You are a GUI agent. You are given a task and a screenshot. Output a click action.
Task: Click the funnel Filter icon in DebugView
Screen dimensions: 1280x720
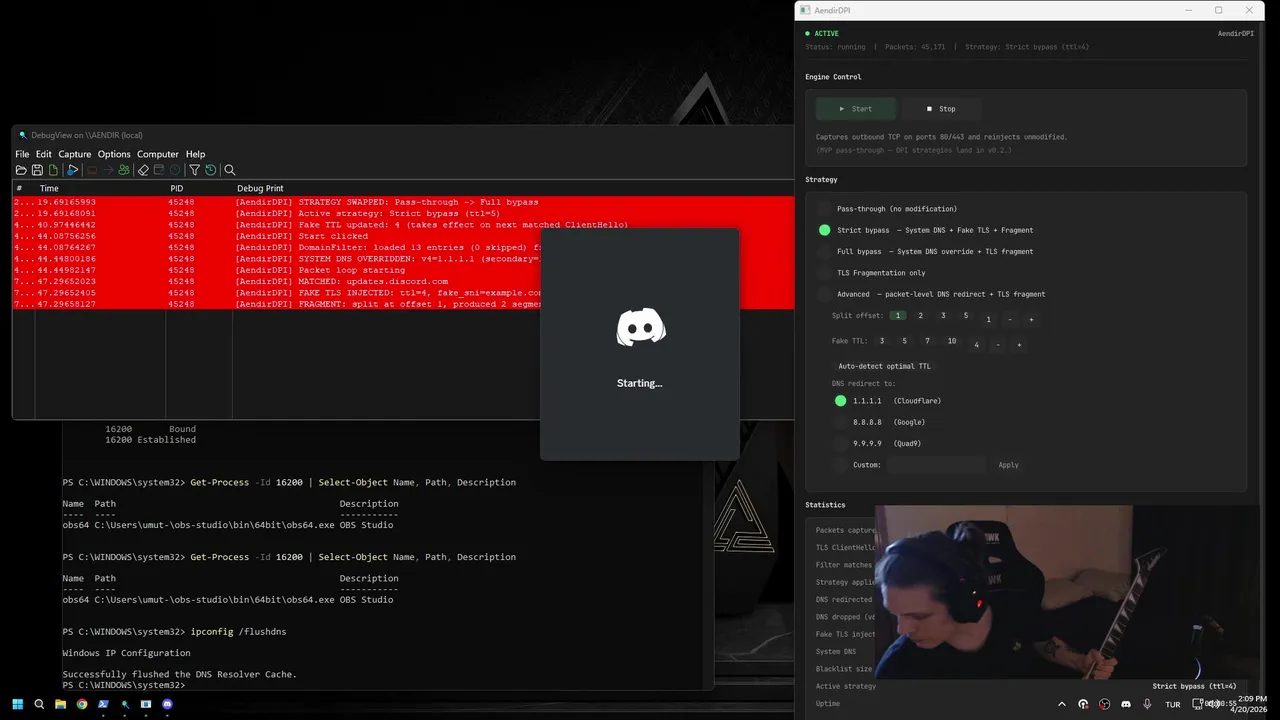pyautogui.click(x=195, y=170)
